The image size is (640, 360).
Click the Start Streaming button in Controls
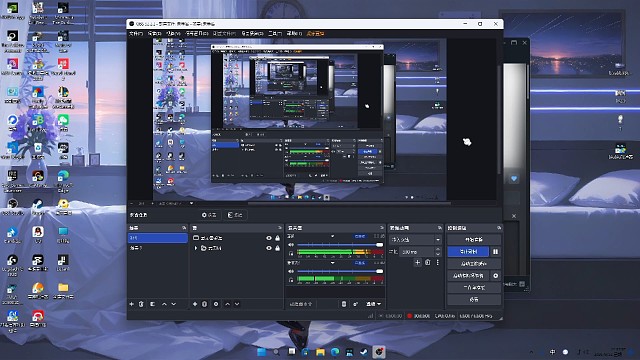(x=474, y=240)
